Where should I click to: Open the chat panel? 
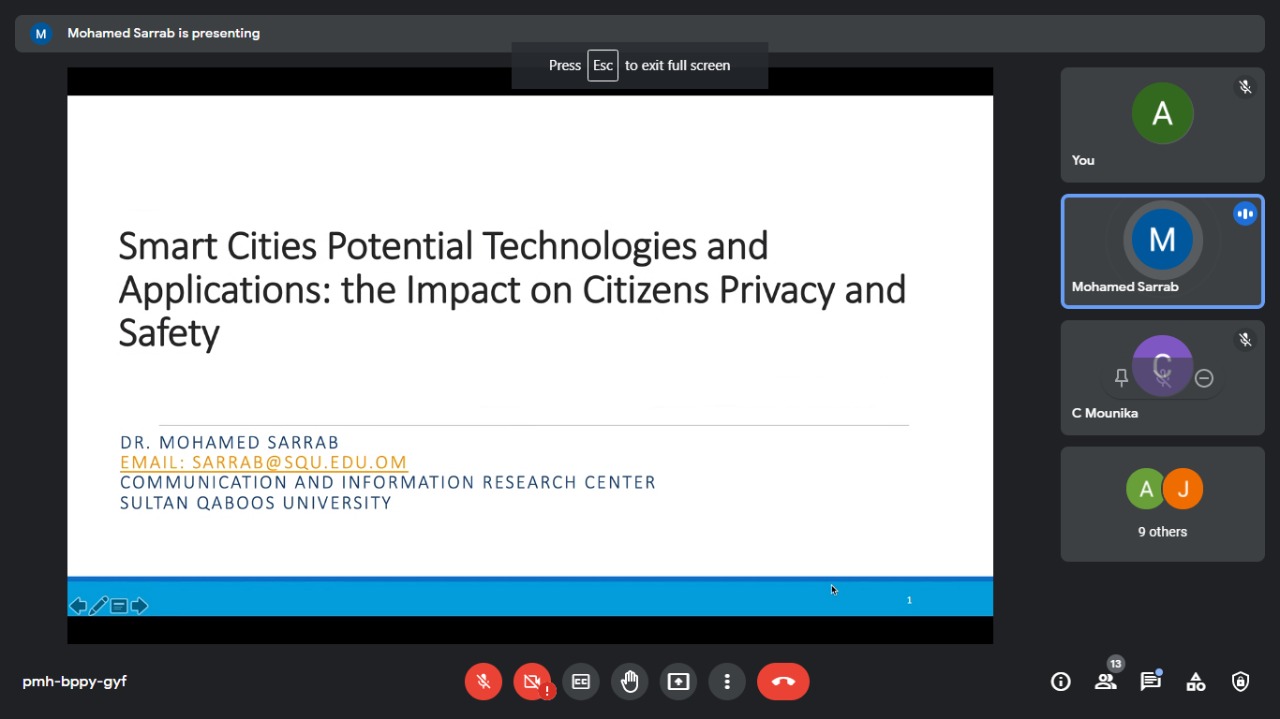coord(1150,682)
